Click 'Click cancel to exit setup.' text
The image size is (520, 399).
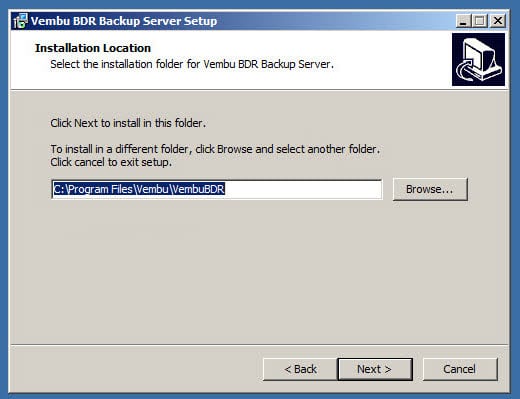pyautogui.click(x=111, y=162)
